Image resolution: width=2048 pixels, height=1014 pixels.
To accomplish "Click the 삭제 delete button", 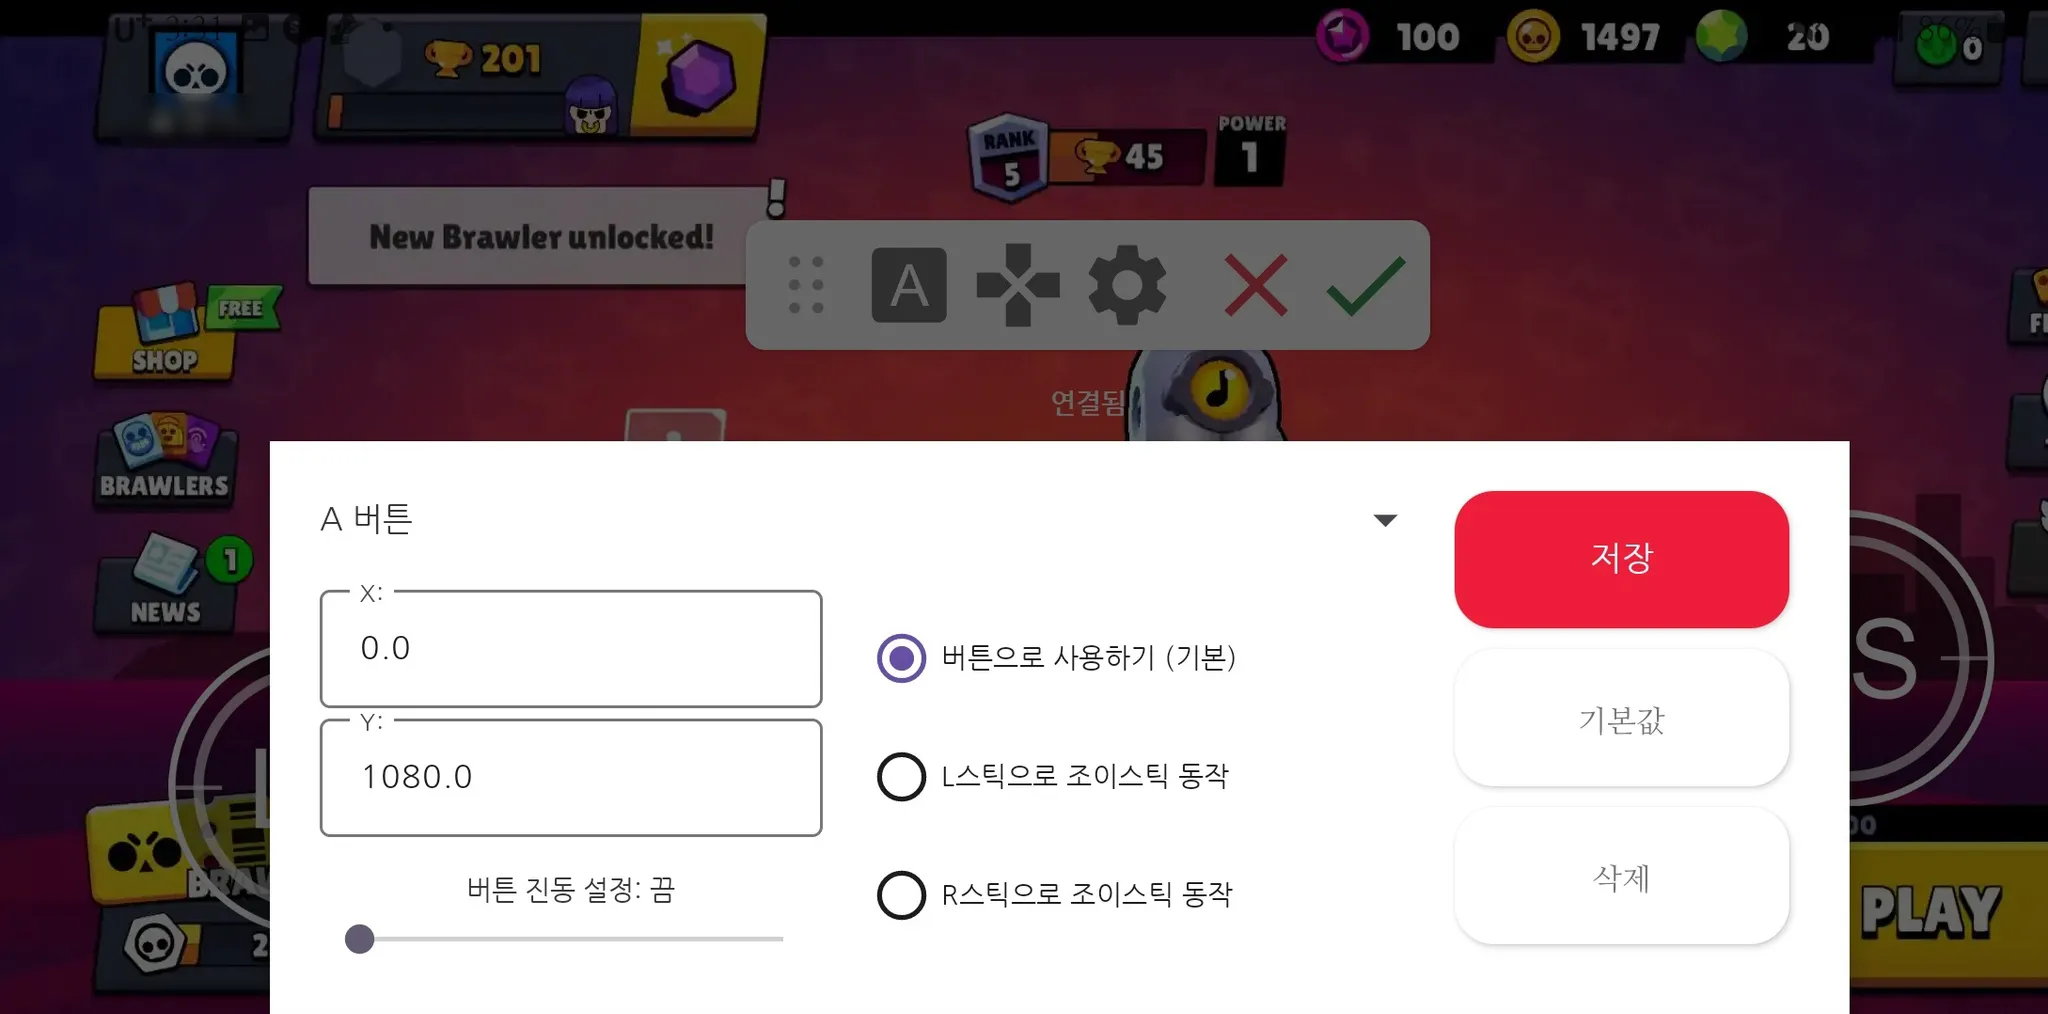I will point(1621,876).
